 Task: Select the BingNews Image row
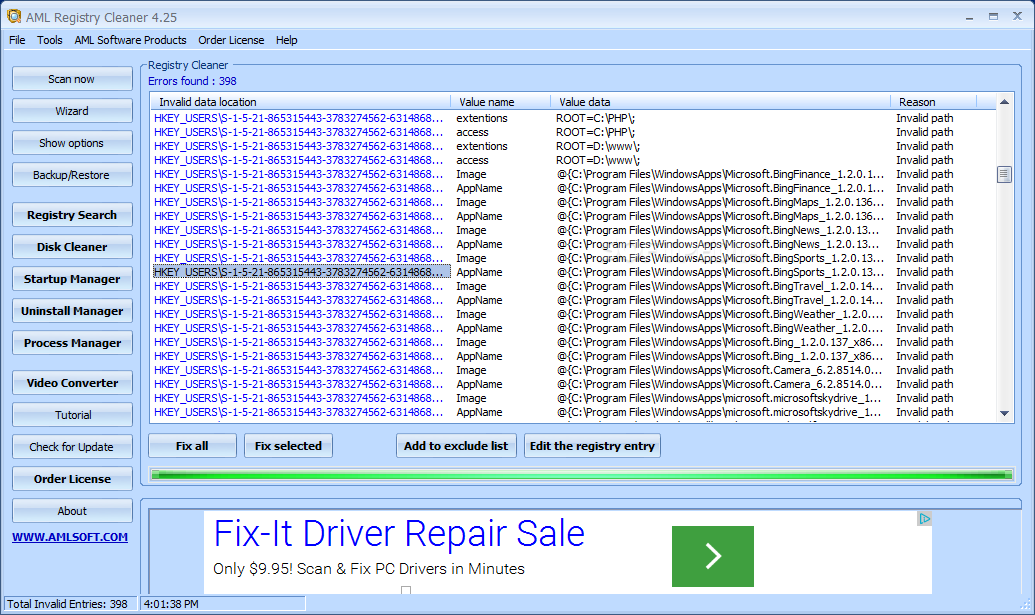coord(573,230)
